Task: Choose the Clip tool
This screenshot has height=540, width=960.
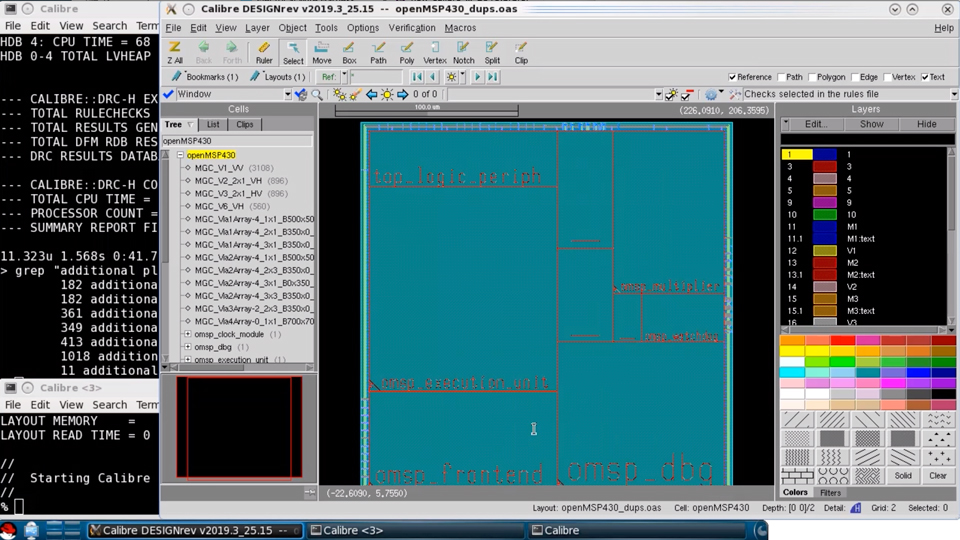Action: coord(521,53)
